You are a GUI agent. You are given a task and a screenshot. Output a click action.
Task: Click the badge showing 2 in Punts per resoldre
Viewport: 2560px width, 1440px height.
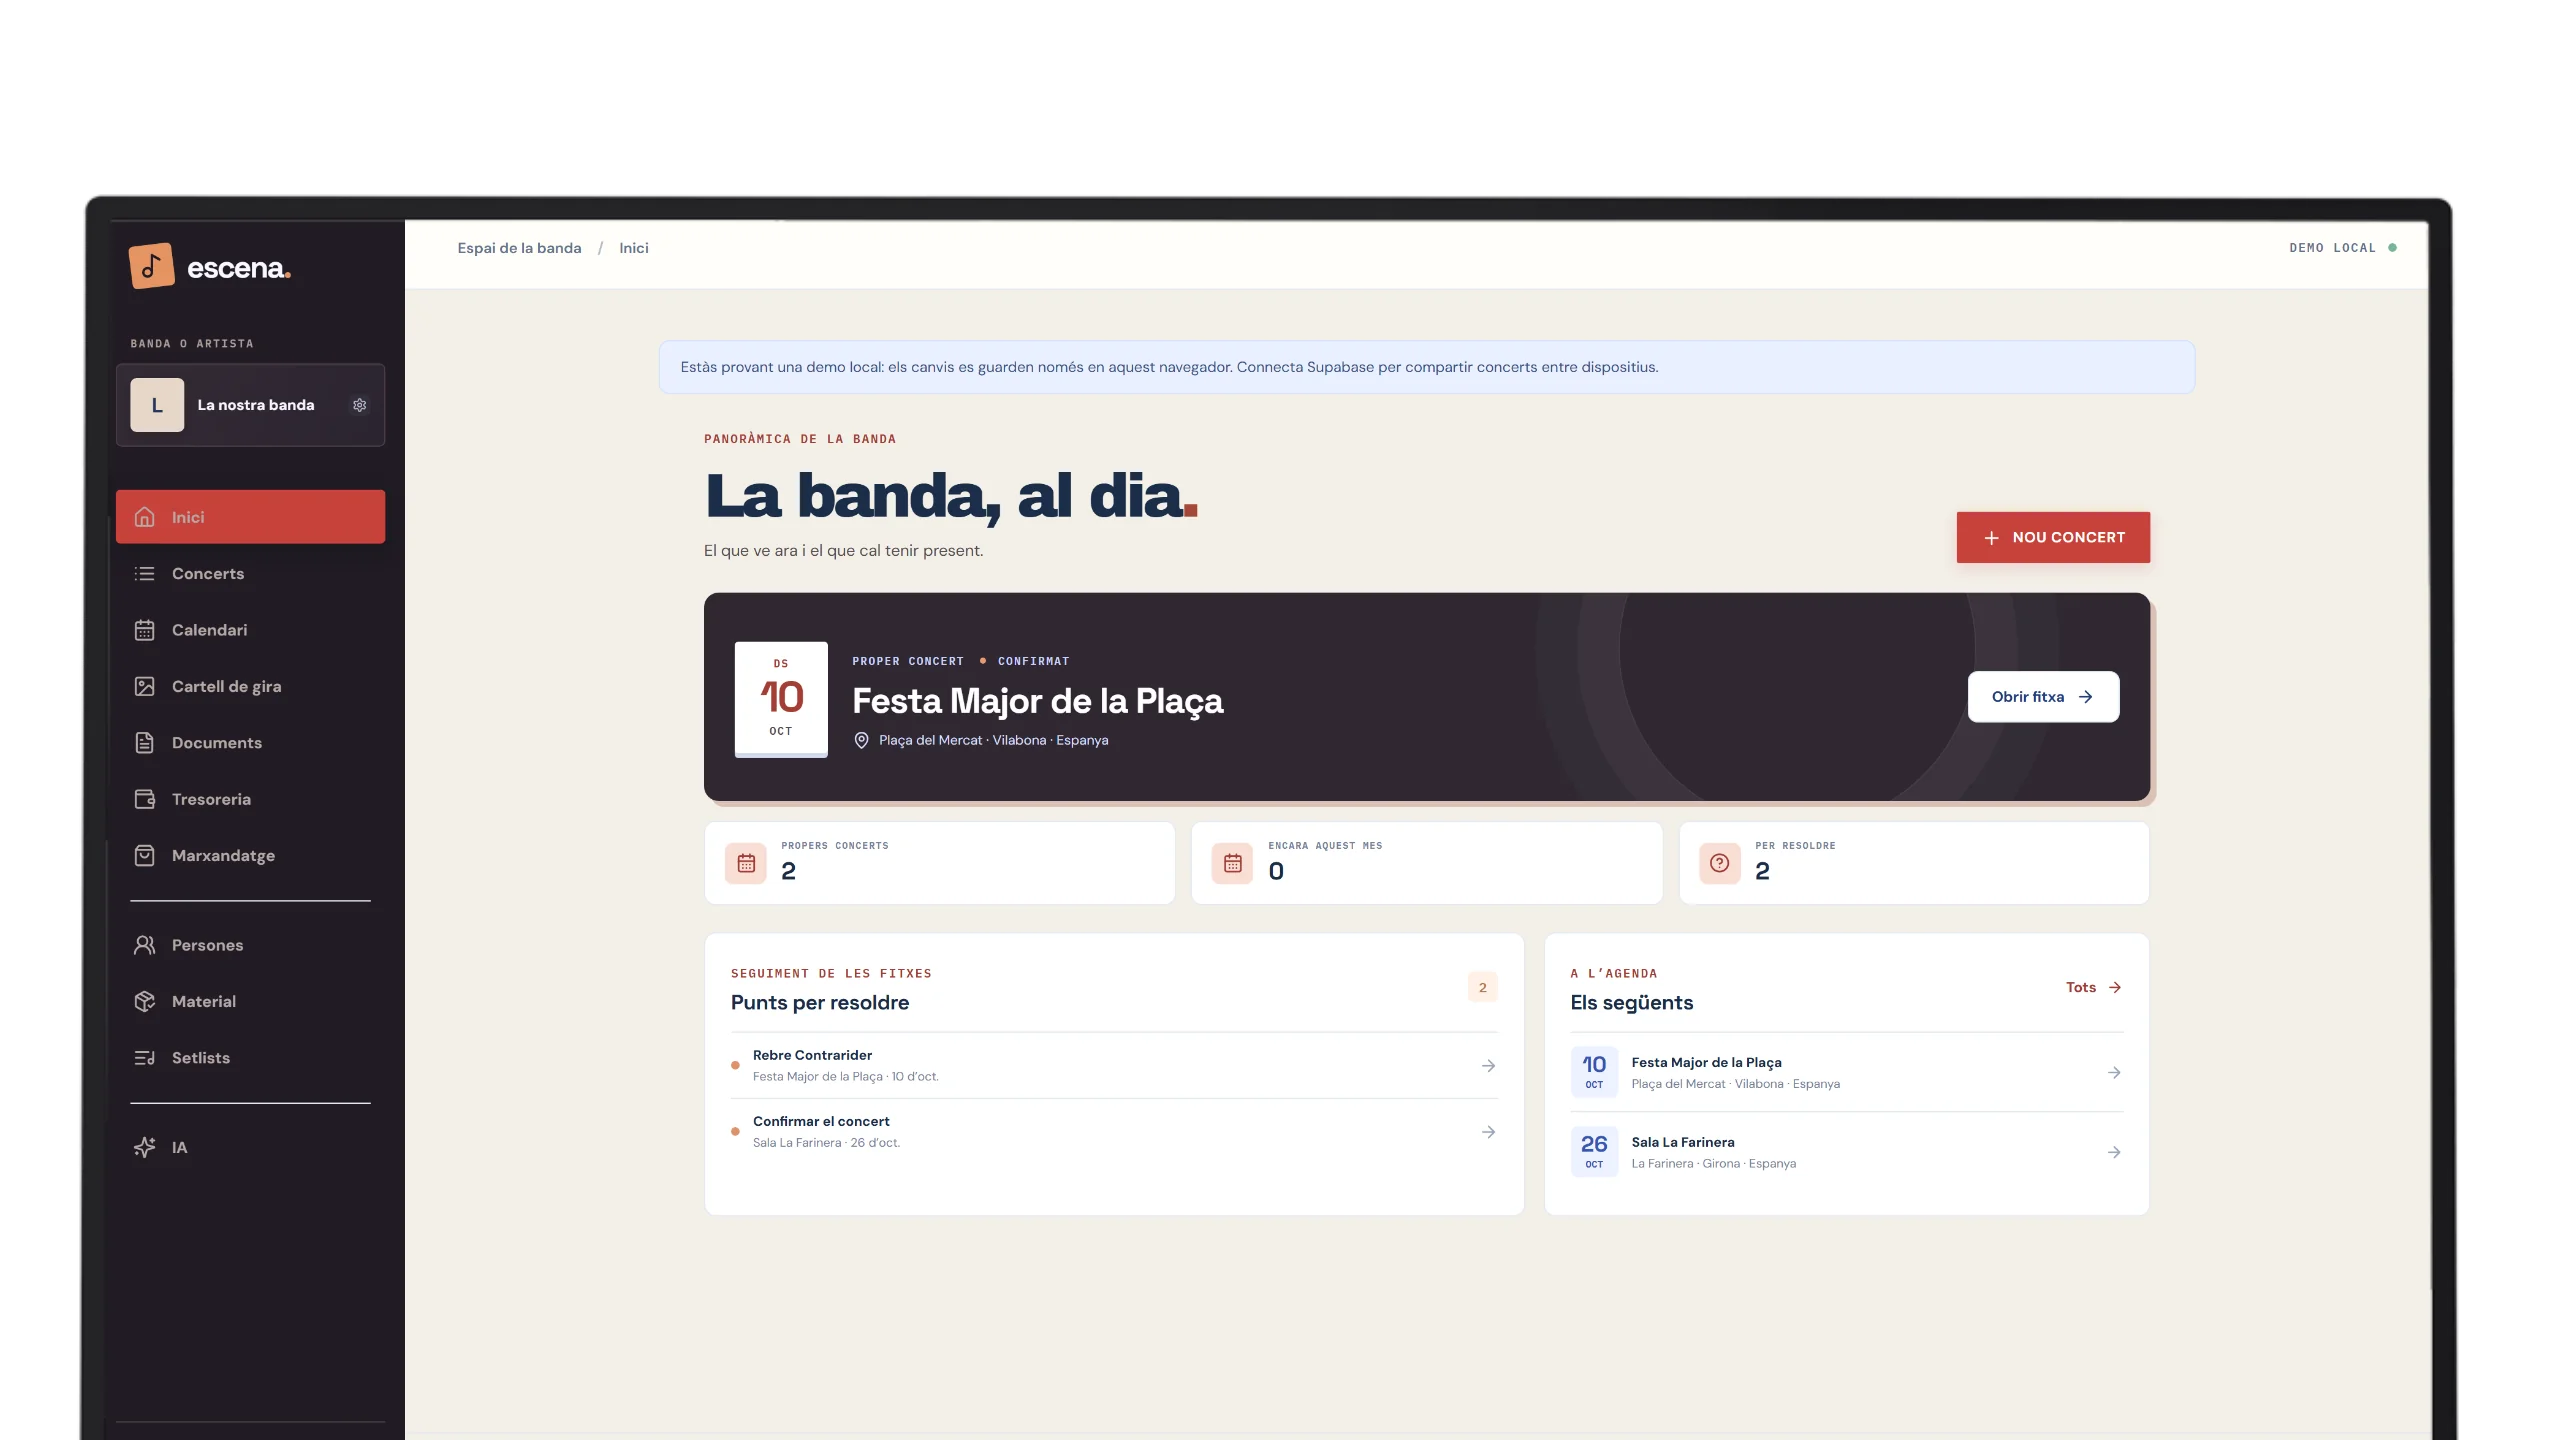tap(1483, 987)
